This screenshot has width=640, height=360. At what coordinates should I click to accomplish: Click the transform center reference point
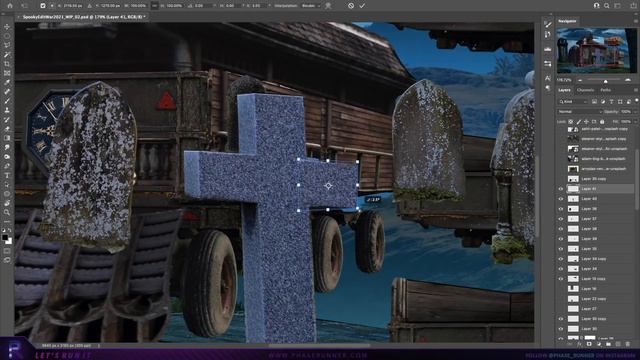(328, 186)
